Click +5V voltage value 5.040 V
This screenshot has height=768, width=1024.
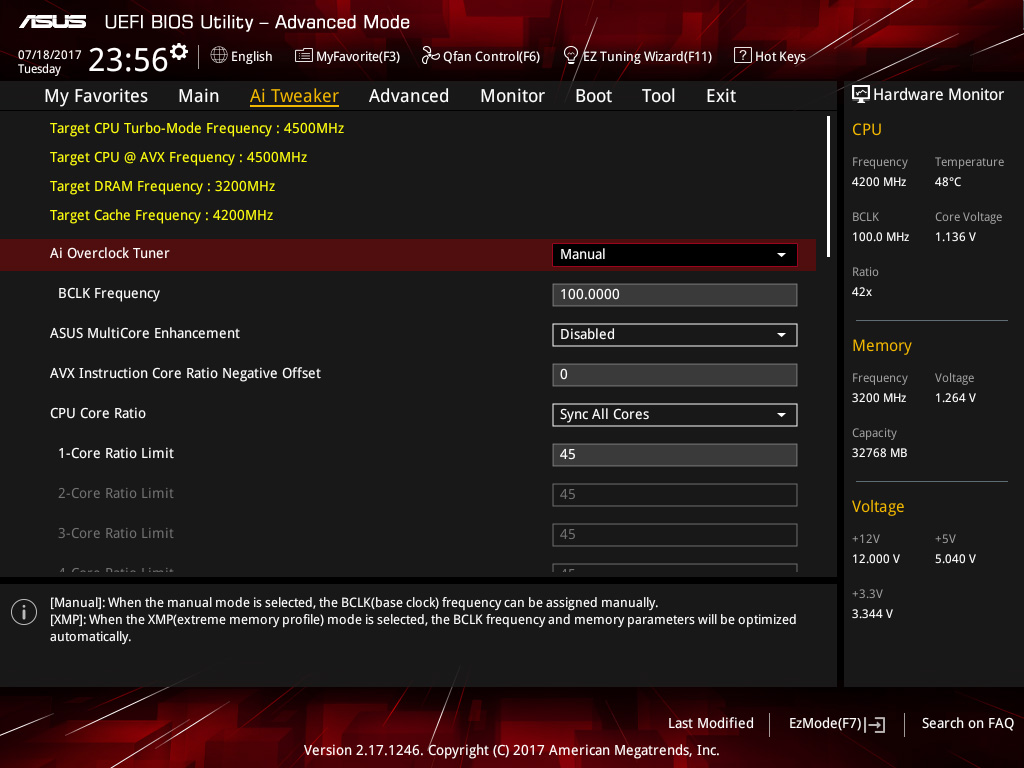point(955,558)
